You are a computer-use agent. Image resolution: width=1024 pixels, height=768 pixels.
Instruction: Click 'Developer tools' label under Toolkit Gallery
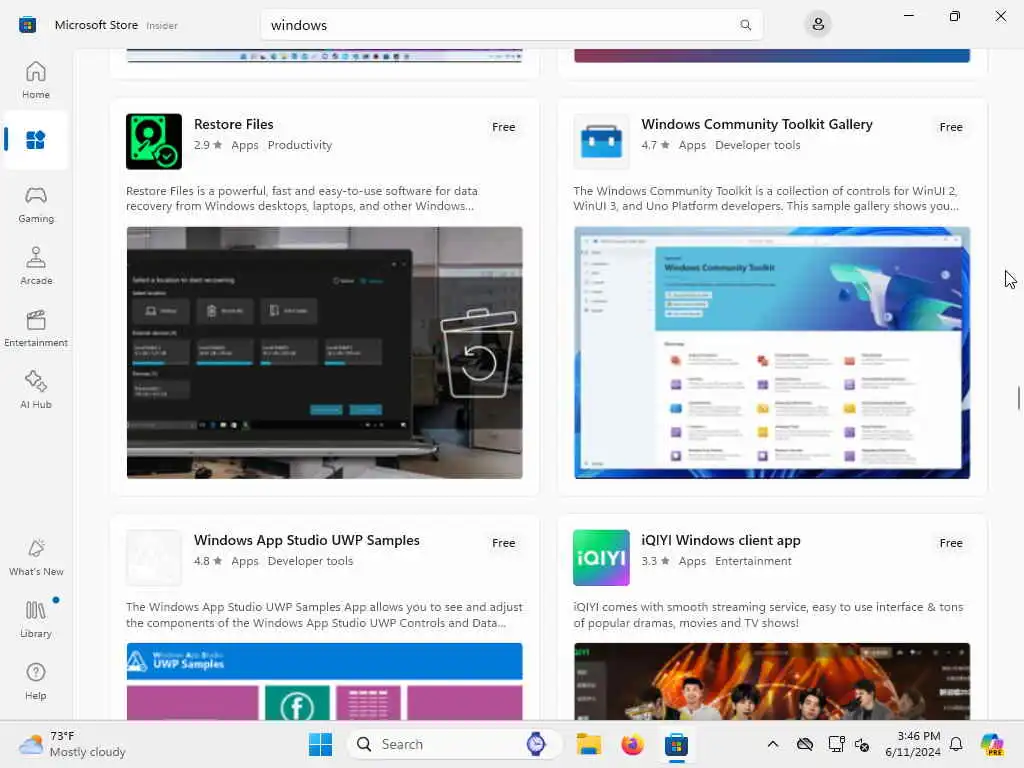pyautogui.click(x=758, y=145)
